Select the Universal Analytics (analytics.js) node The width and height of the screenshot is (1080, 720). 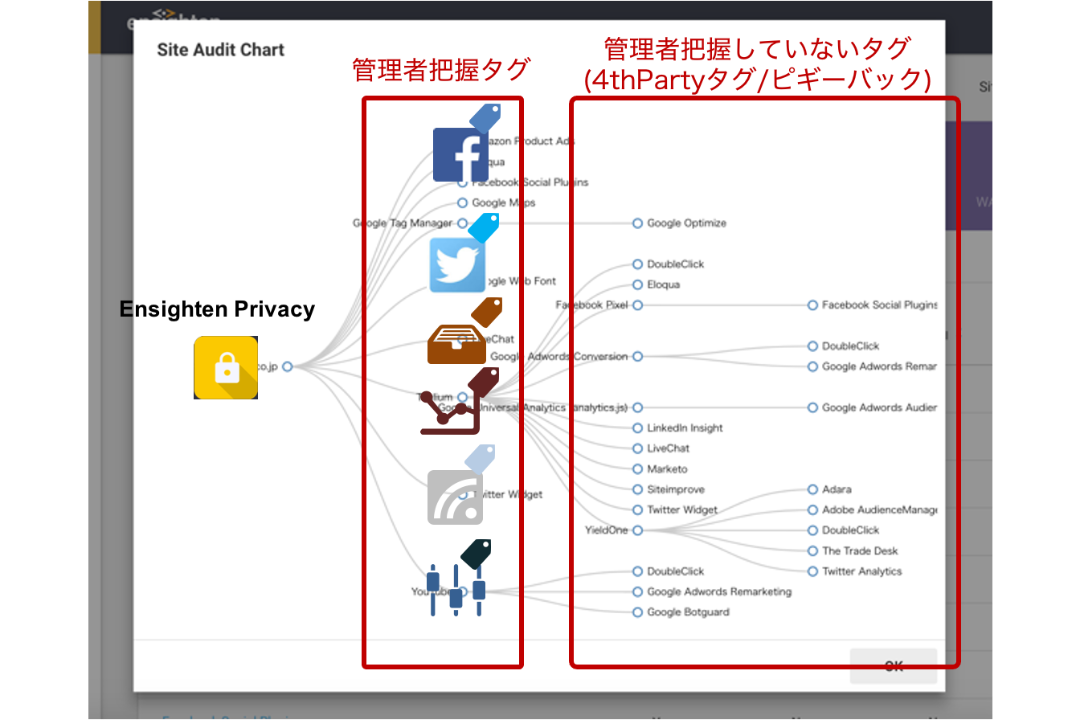point(637,408)
